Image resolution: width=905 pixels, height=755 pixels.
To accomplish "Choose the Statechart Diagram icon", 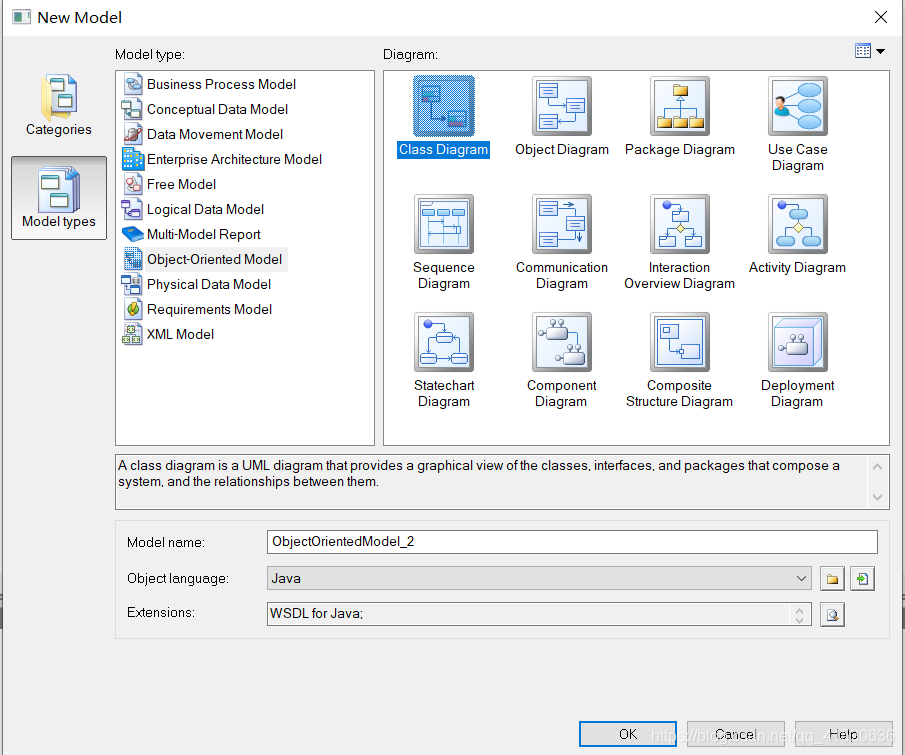I will (x=443, y=342).
